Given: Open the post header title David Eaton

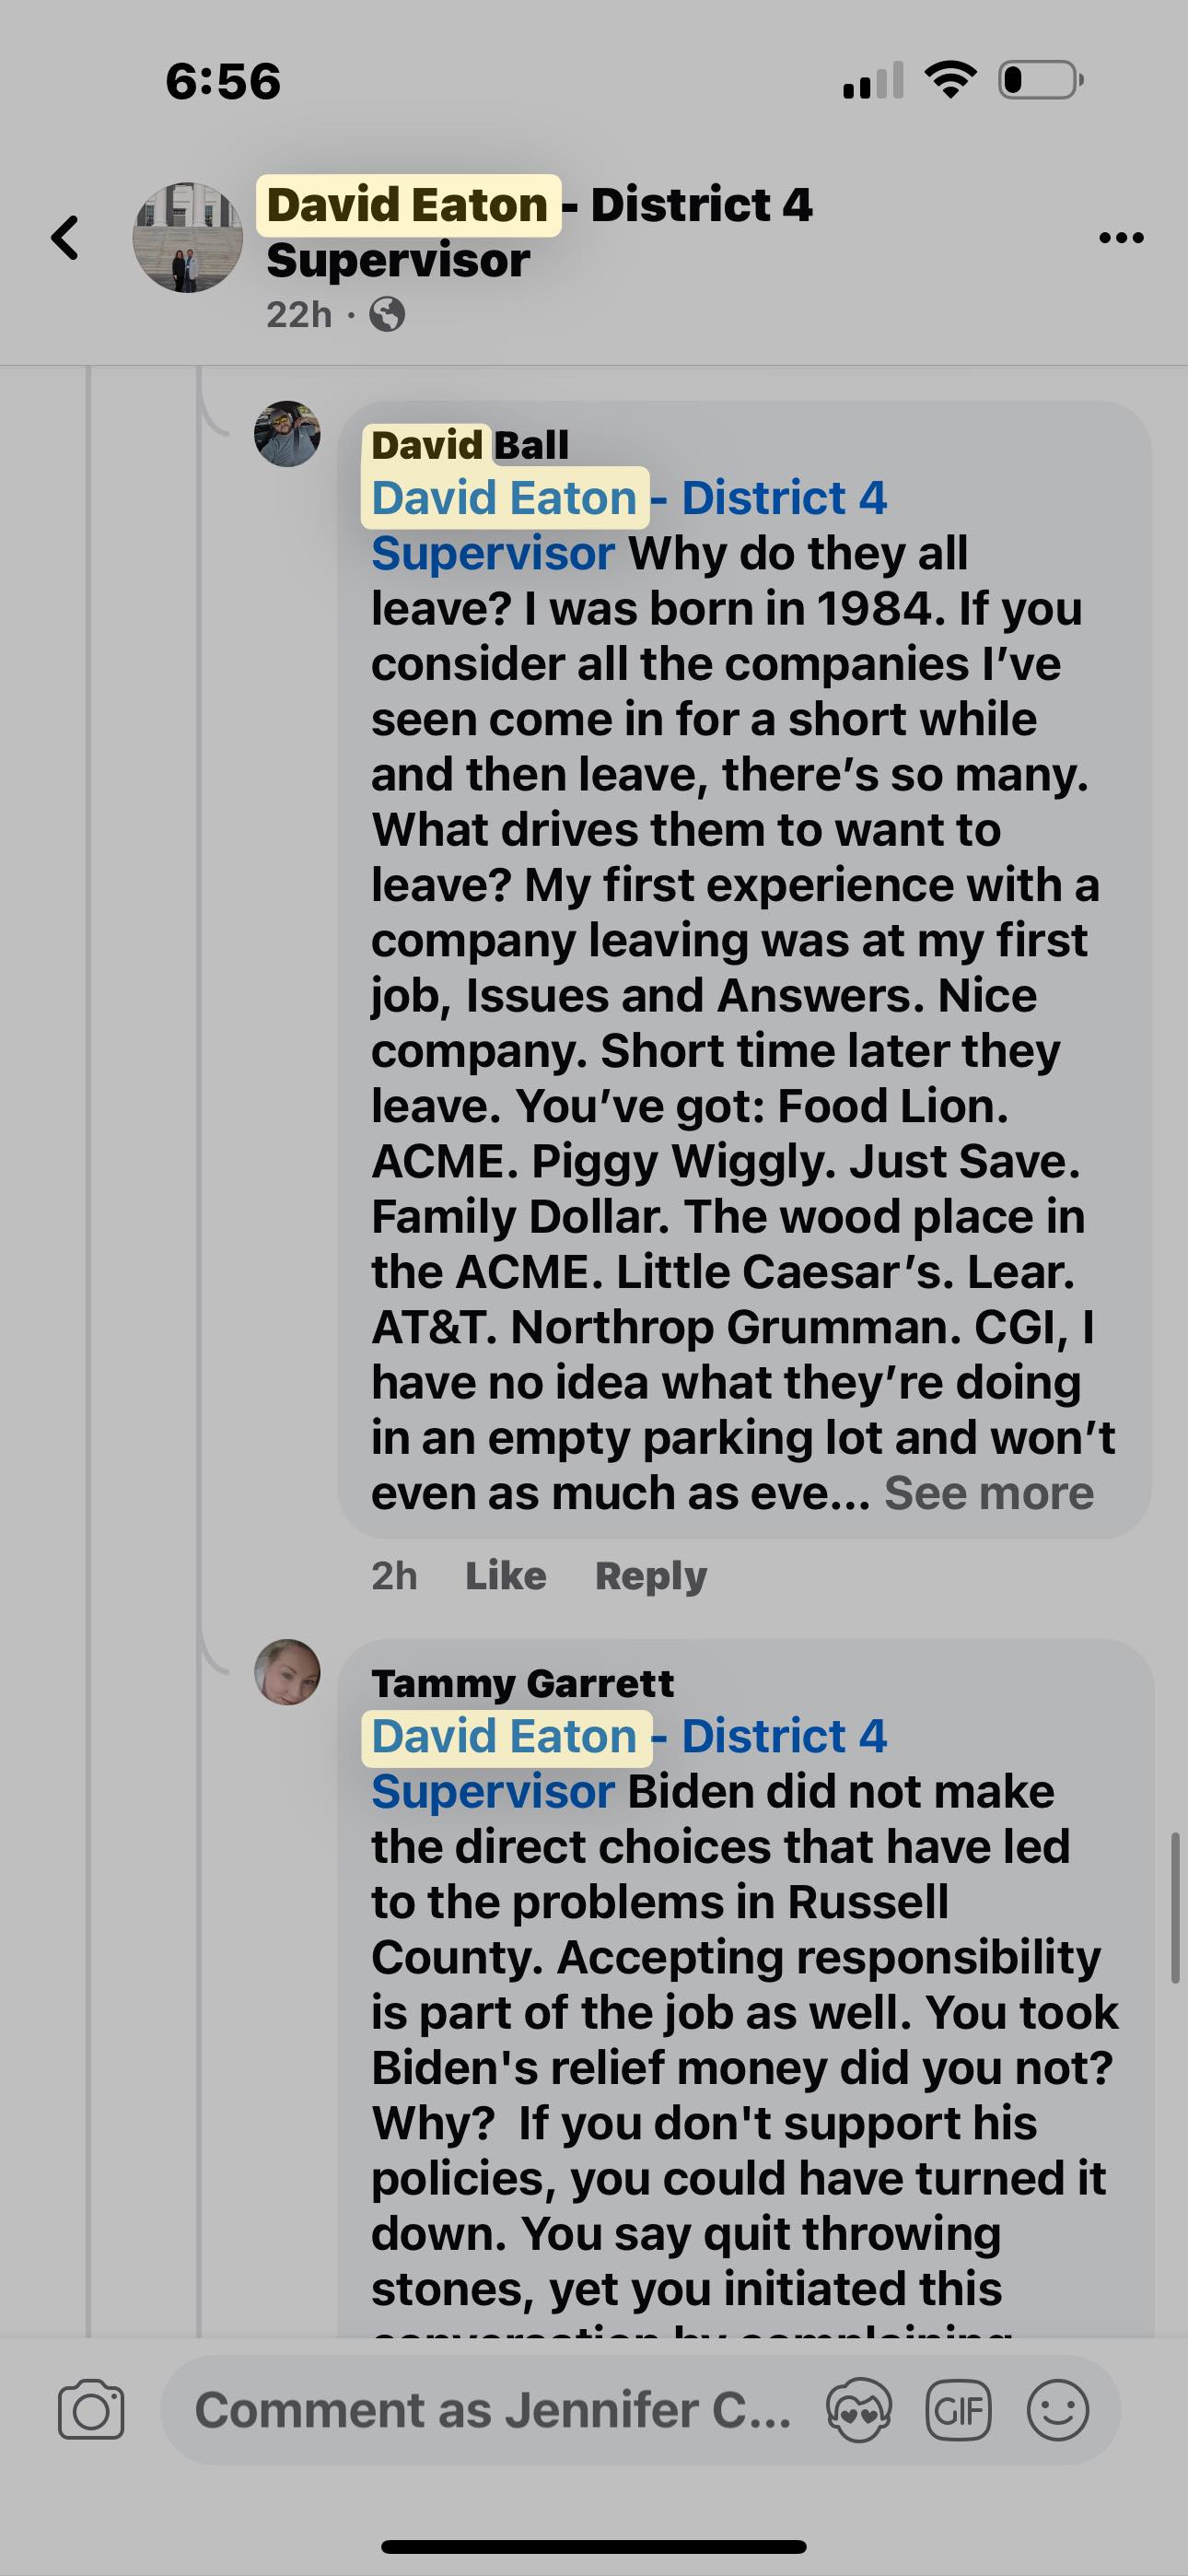Looking at the screenshot, I should tap(408, 205).
